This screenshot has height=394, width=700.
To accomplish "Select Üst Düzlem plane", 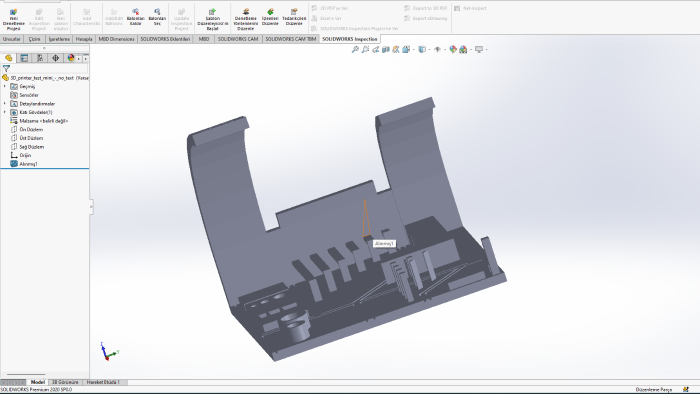I will tap(31, 138).
